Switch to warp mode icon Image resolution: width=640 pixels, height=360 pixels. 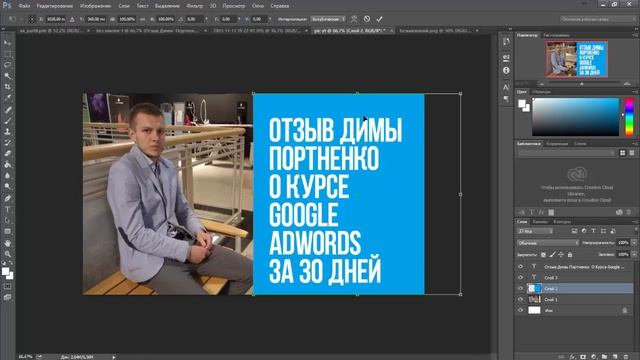tap(354, 19)
